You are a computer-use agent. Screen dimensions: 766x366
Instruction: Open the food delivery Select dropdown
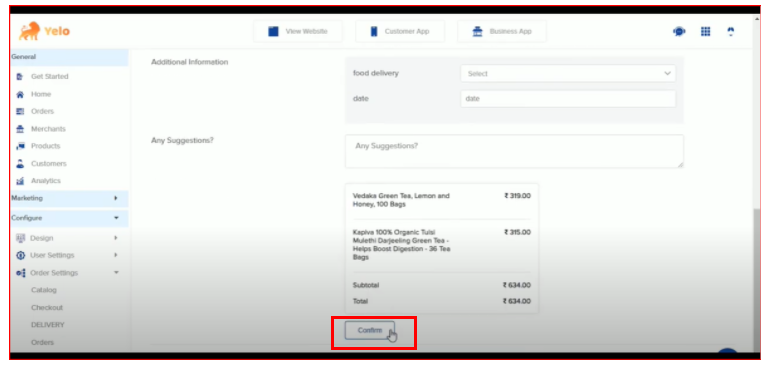coord(568,73)
